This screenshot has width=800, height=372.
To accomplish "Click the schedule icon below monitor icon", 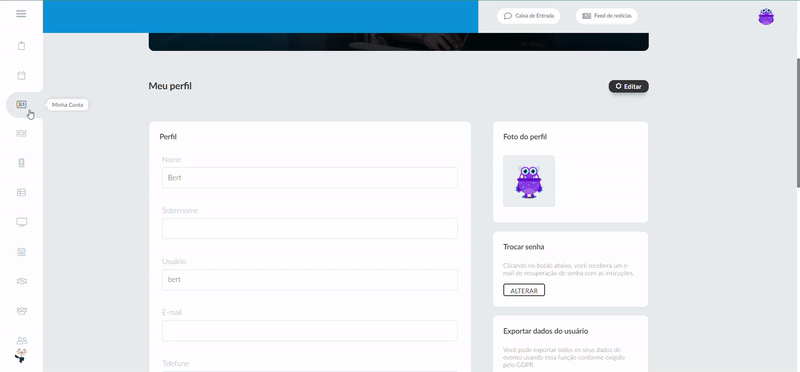I will coord(21,252).
